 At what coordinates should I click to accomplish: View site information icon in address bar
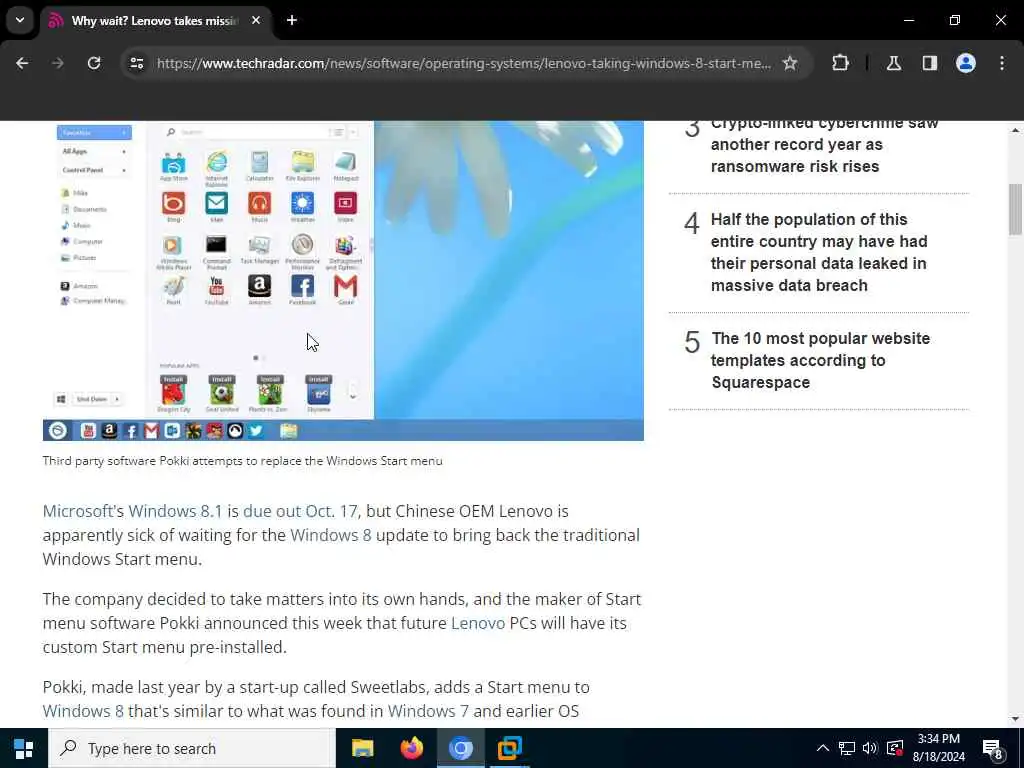pyautogui.click(x=136, y=63)
